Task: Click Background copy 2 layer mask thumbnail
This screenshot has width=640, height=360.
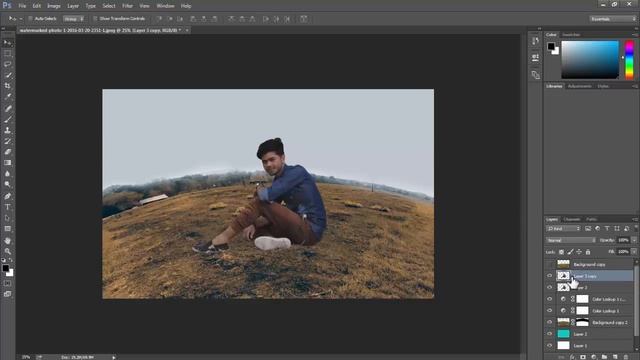Action: click(x=582, y=322)
